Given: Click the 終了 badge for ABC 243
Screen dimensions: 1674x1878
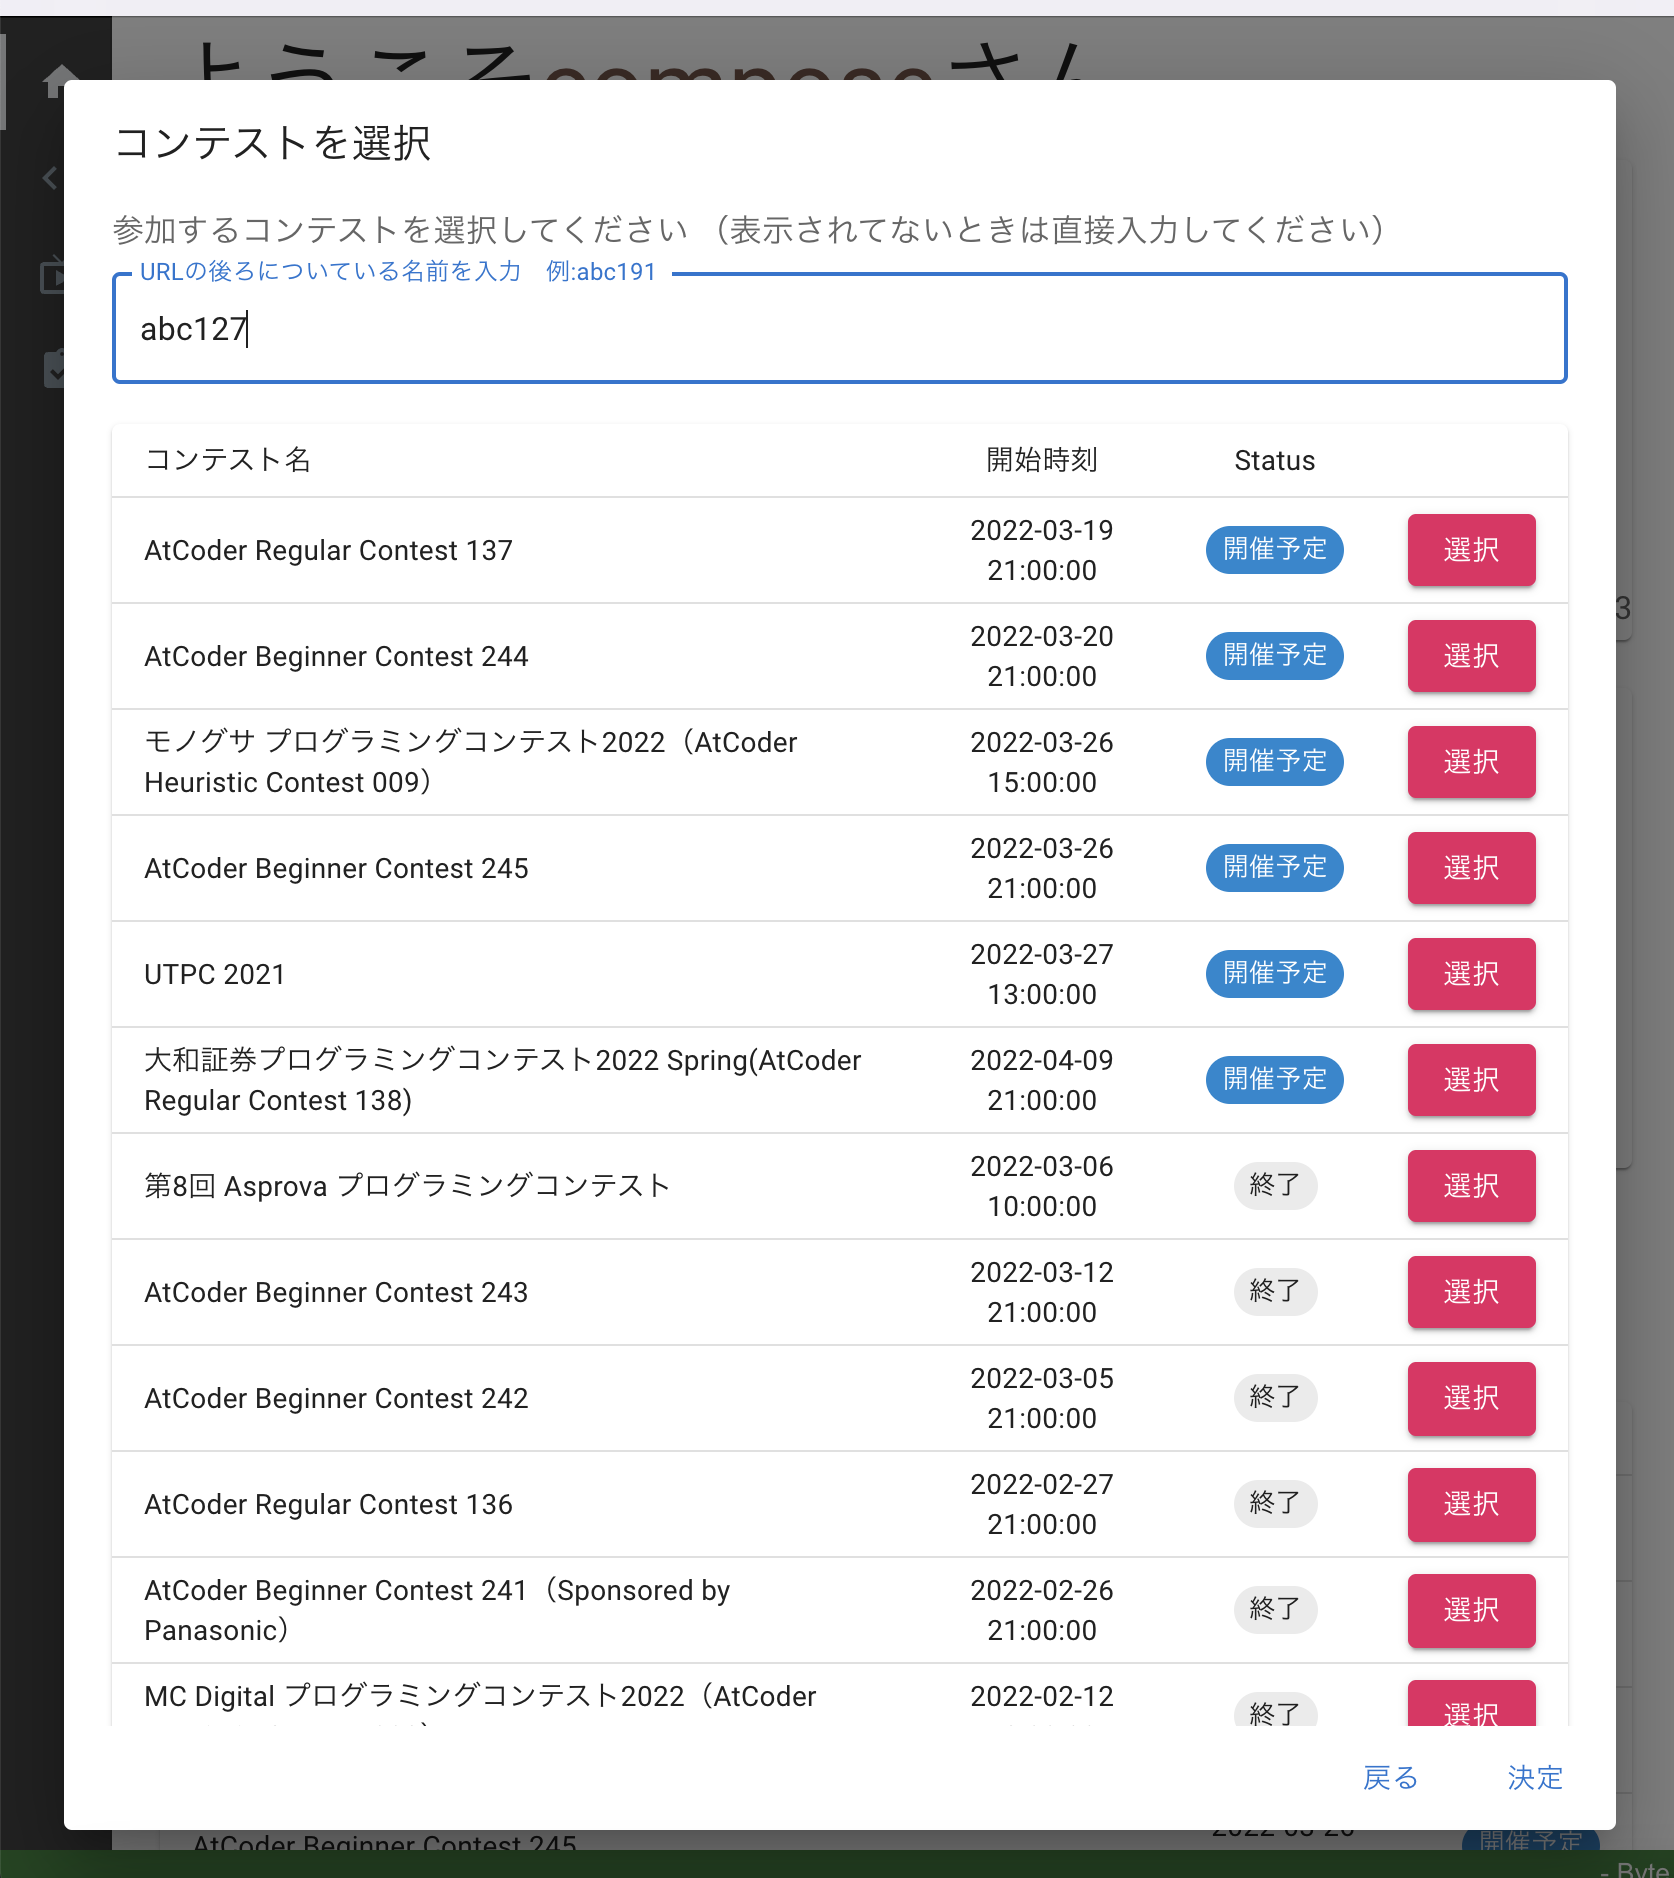Looking at the screenshot, I should pyautogui.click(x=1275, y=1291).
